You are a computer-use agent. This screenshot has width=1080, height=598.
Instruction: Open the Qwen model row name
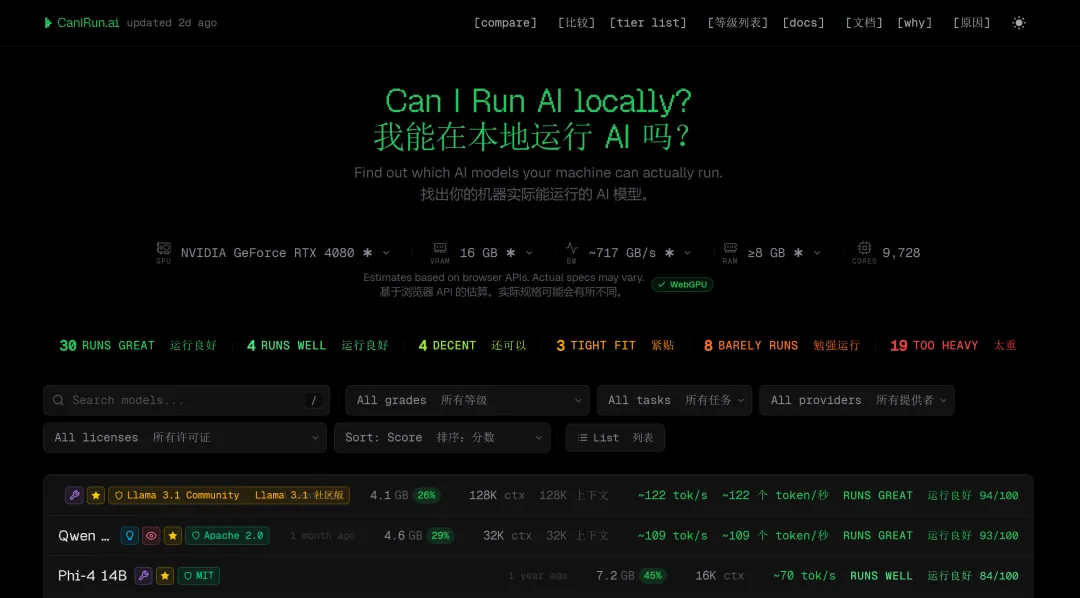[x=83, y=535]
